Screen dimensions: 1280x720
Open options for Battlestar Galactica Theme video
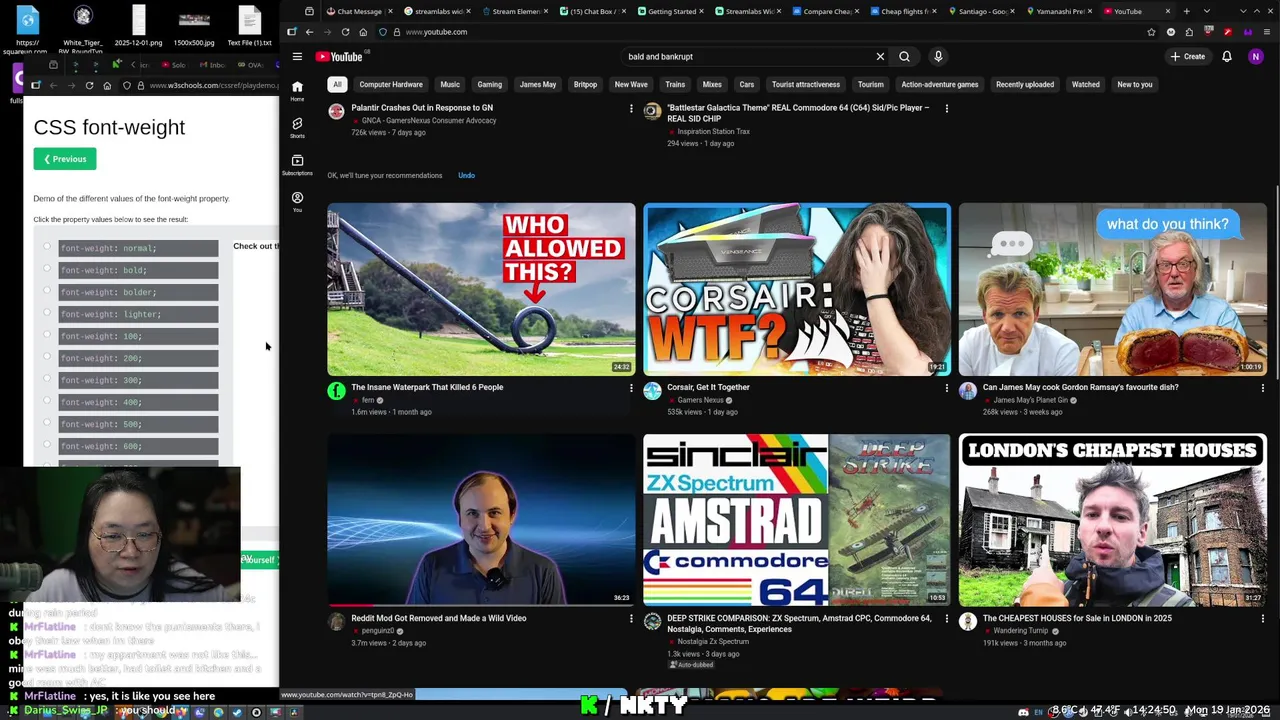[x=947, y=108]
